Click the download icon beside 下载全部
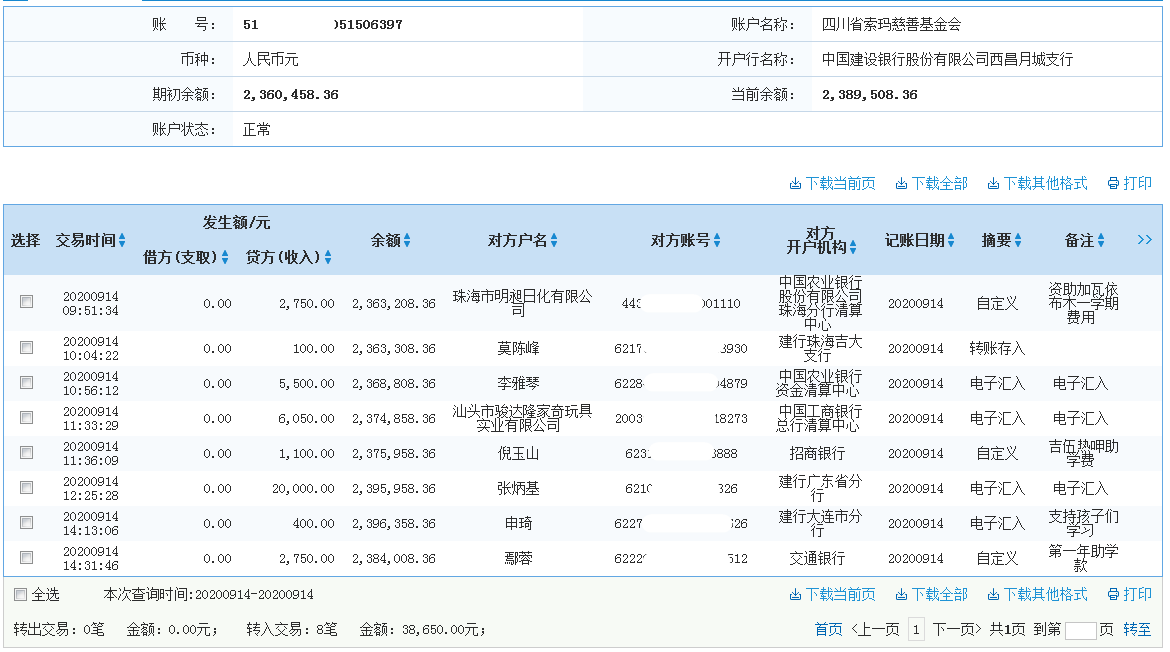1170x652 pixels. point(901,183)
